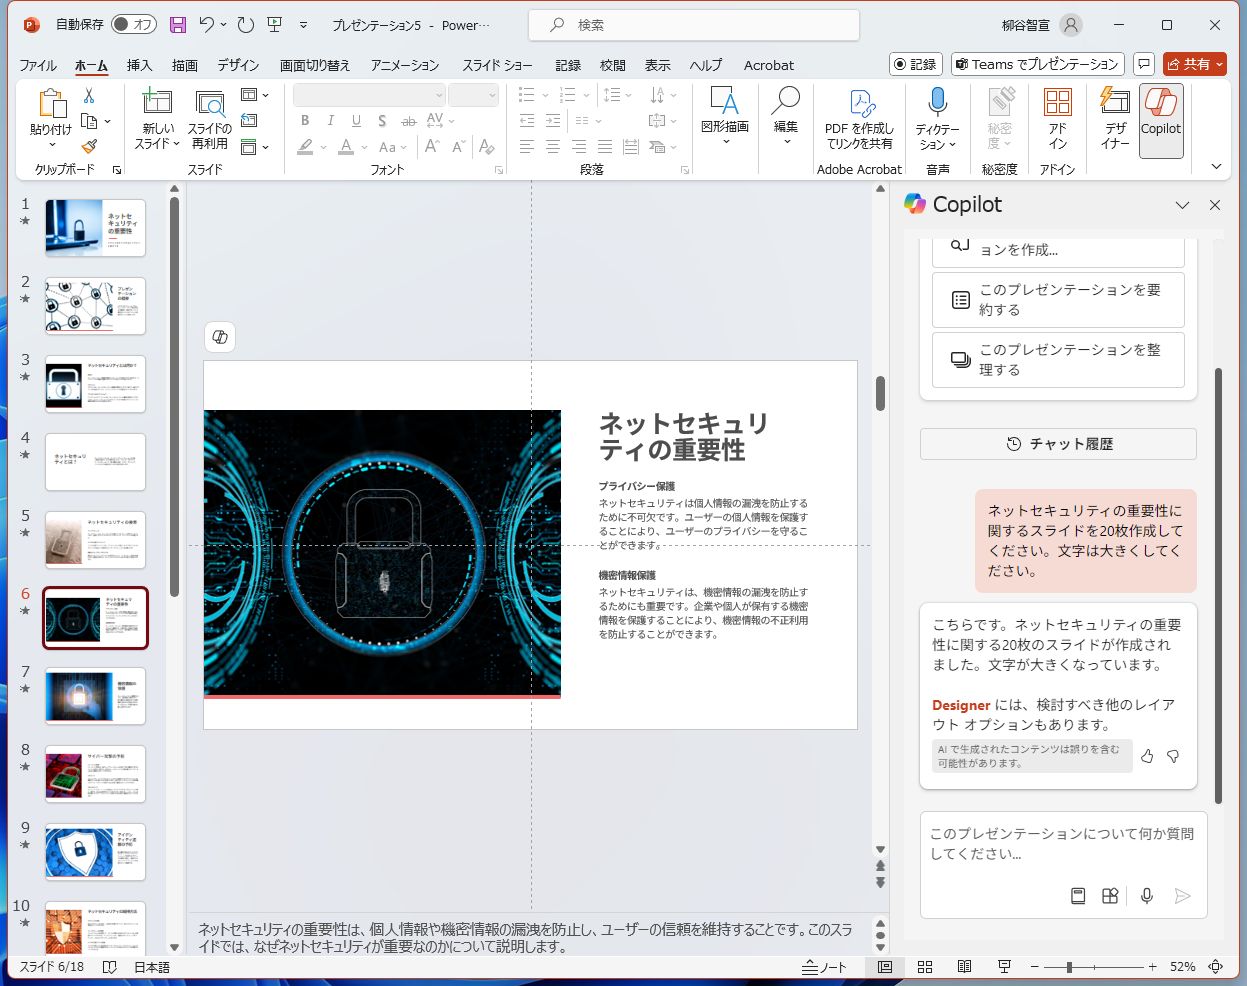Click the comments icon near Share

pos(1144,64)
